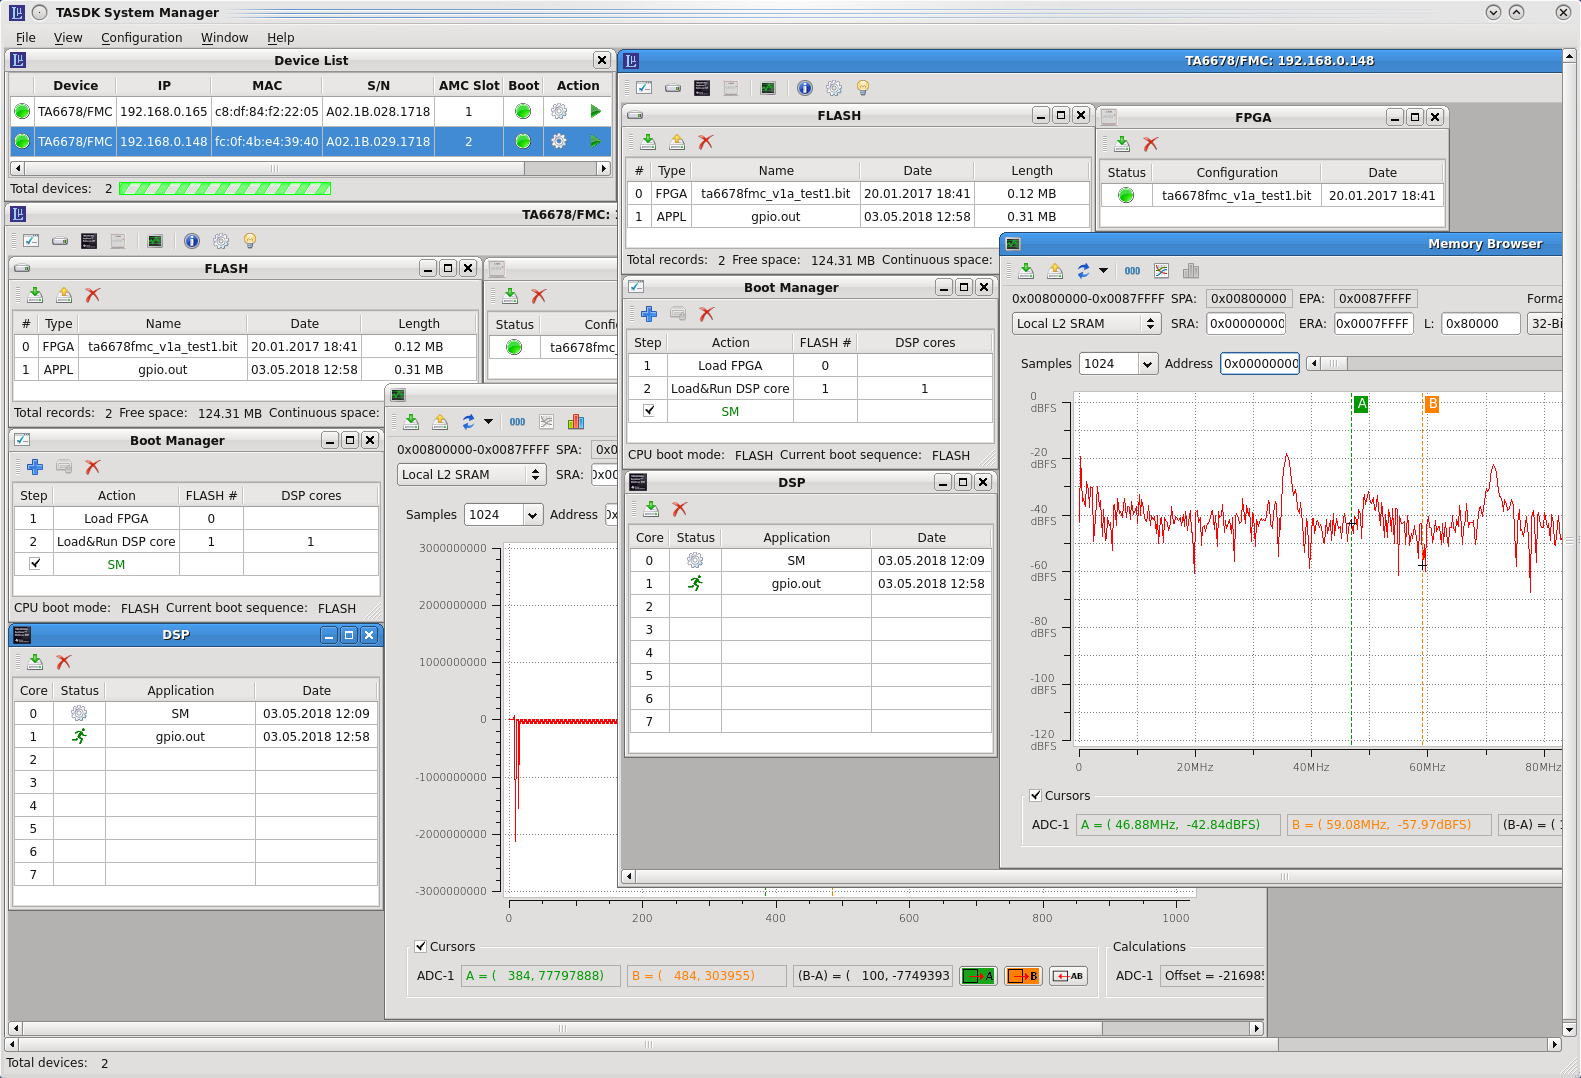Click the green cursor A button
Image resolution: width=1581 pixels, height=1078 pixels.
click(x=978, y=976)
